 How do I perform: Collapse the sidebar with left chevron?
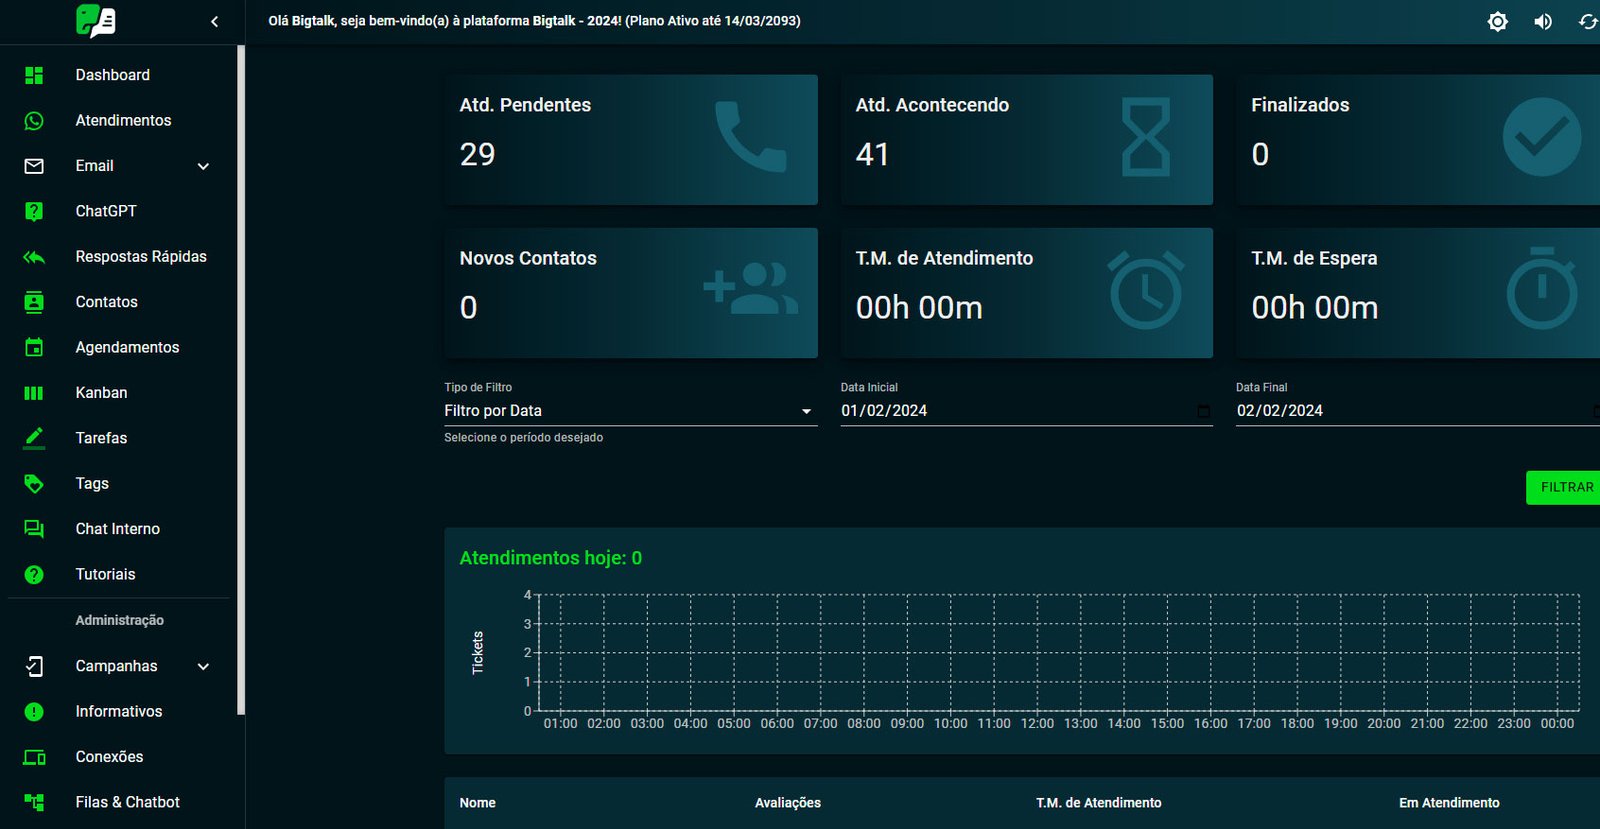point(214,21)
